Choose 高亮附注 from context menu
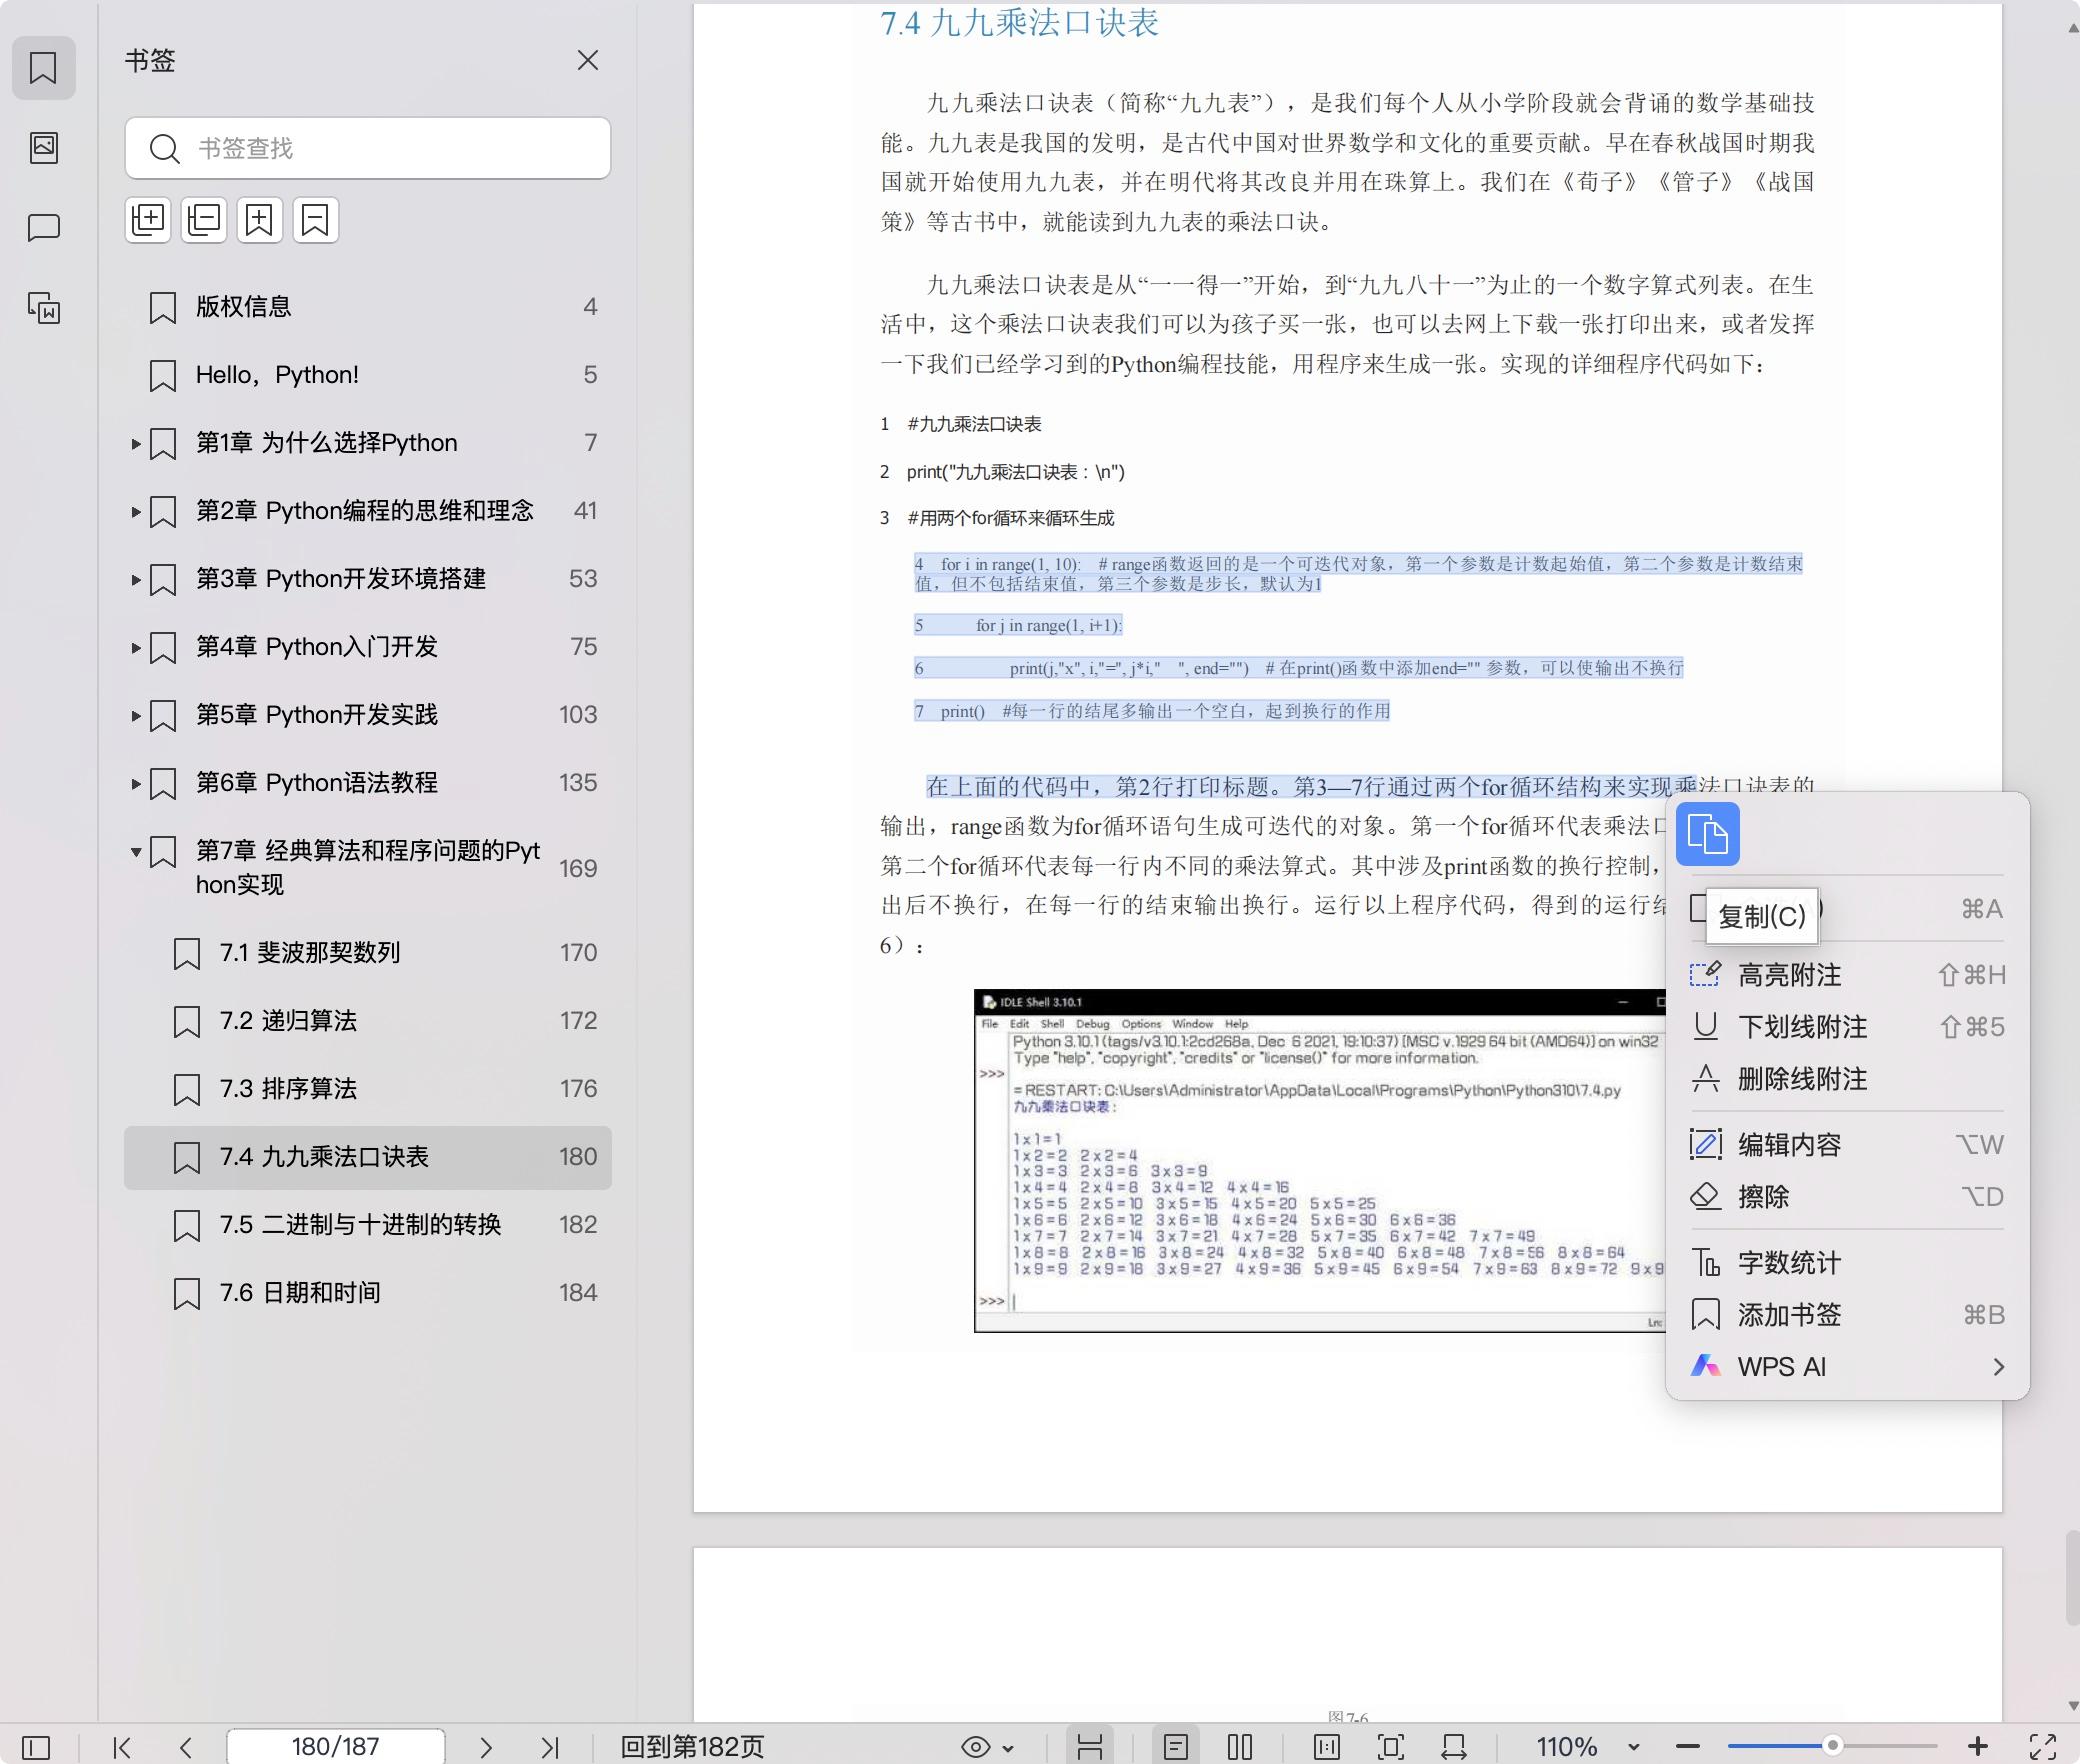Viewport: 2080px width, 1764px height. tap(1789, 975)
